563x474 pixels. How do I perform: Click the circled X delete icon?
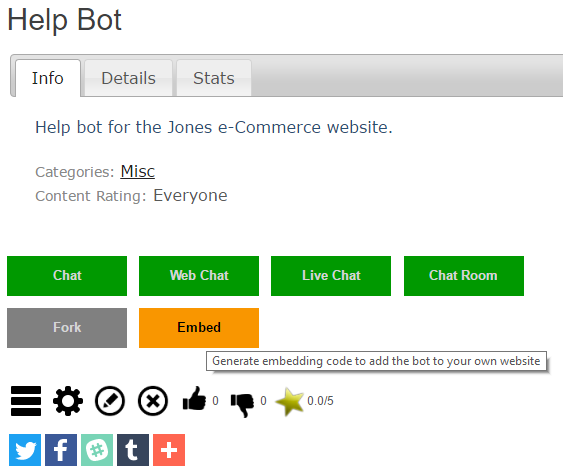pos(153,401)
